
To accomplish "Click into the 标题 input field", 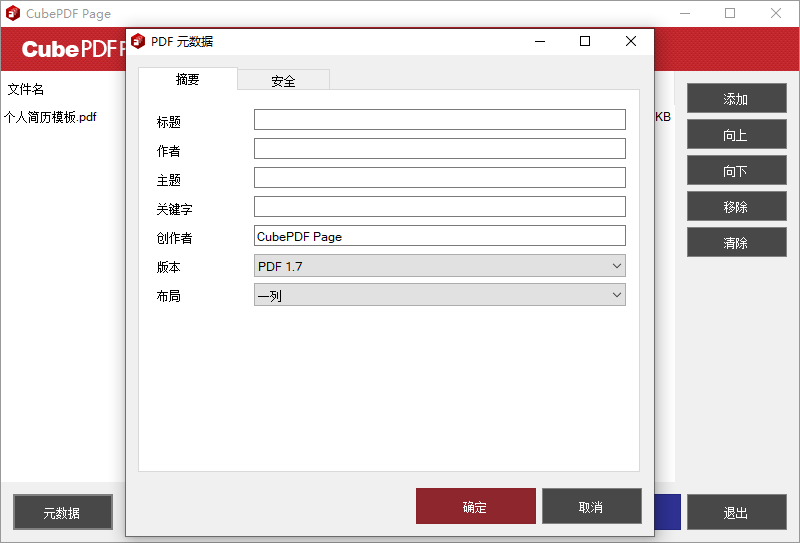I will (440, 119).
